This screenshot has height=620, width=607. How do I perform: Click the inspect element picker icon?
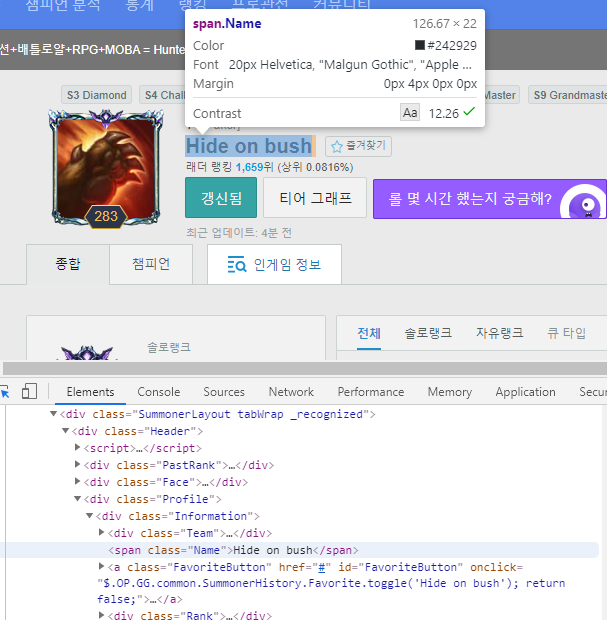(4, 392)
